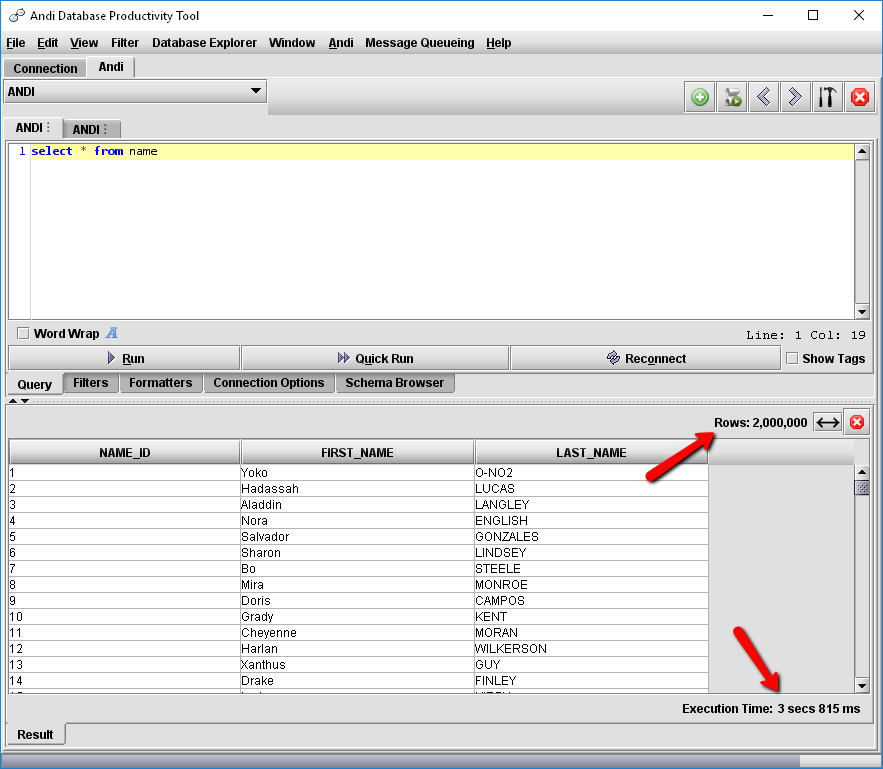Viewport: 883px width, 769px height.
Task: Enable the Word Wrap checkbox
Action: (x=23, y=333)
